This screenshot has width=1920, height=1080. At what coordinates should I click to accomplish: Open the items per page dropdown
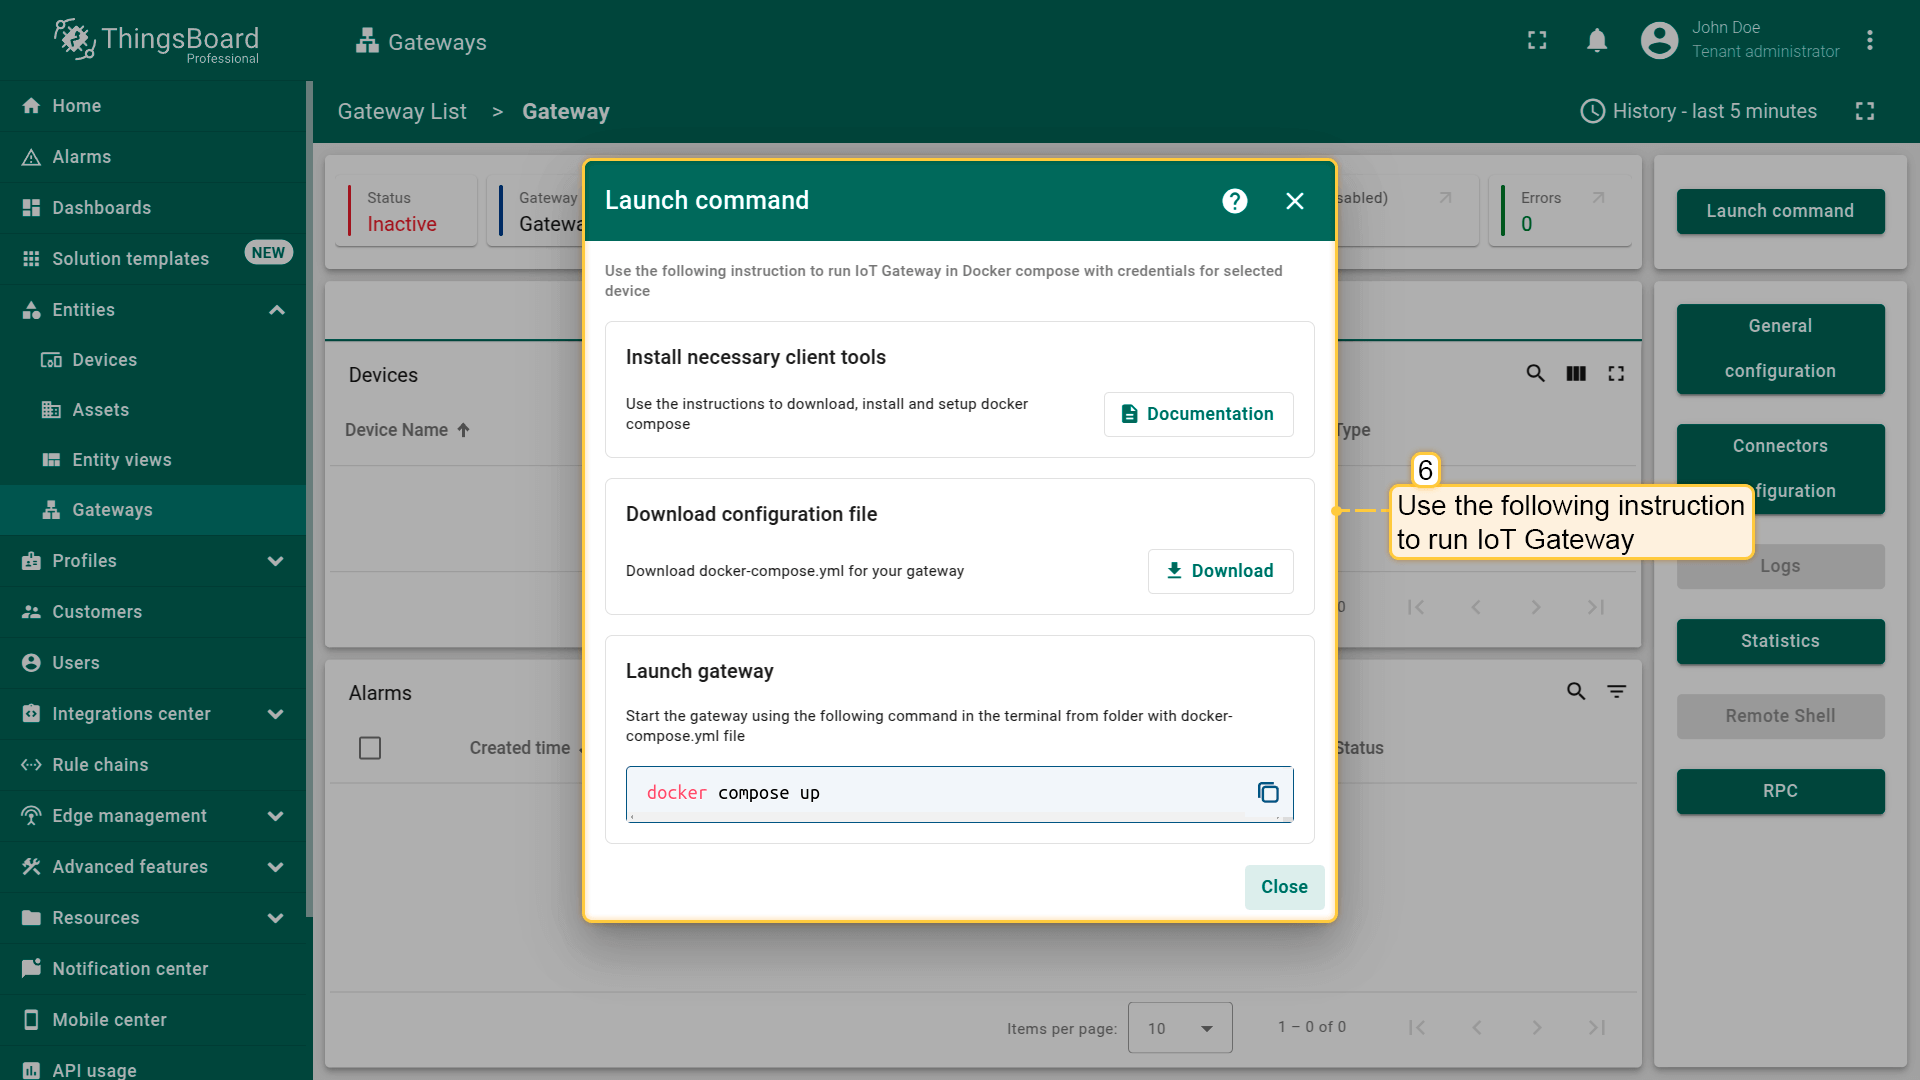(x=1180, y=1028)
